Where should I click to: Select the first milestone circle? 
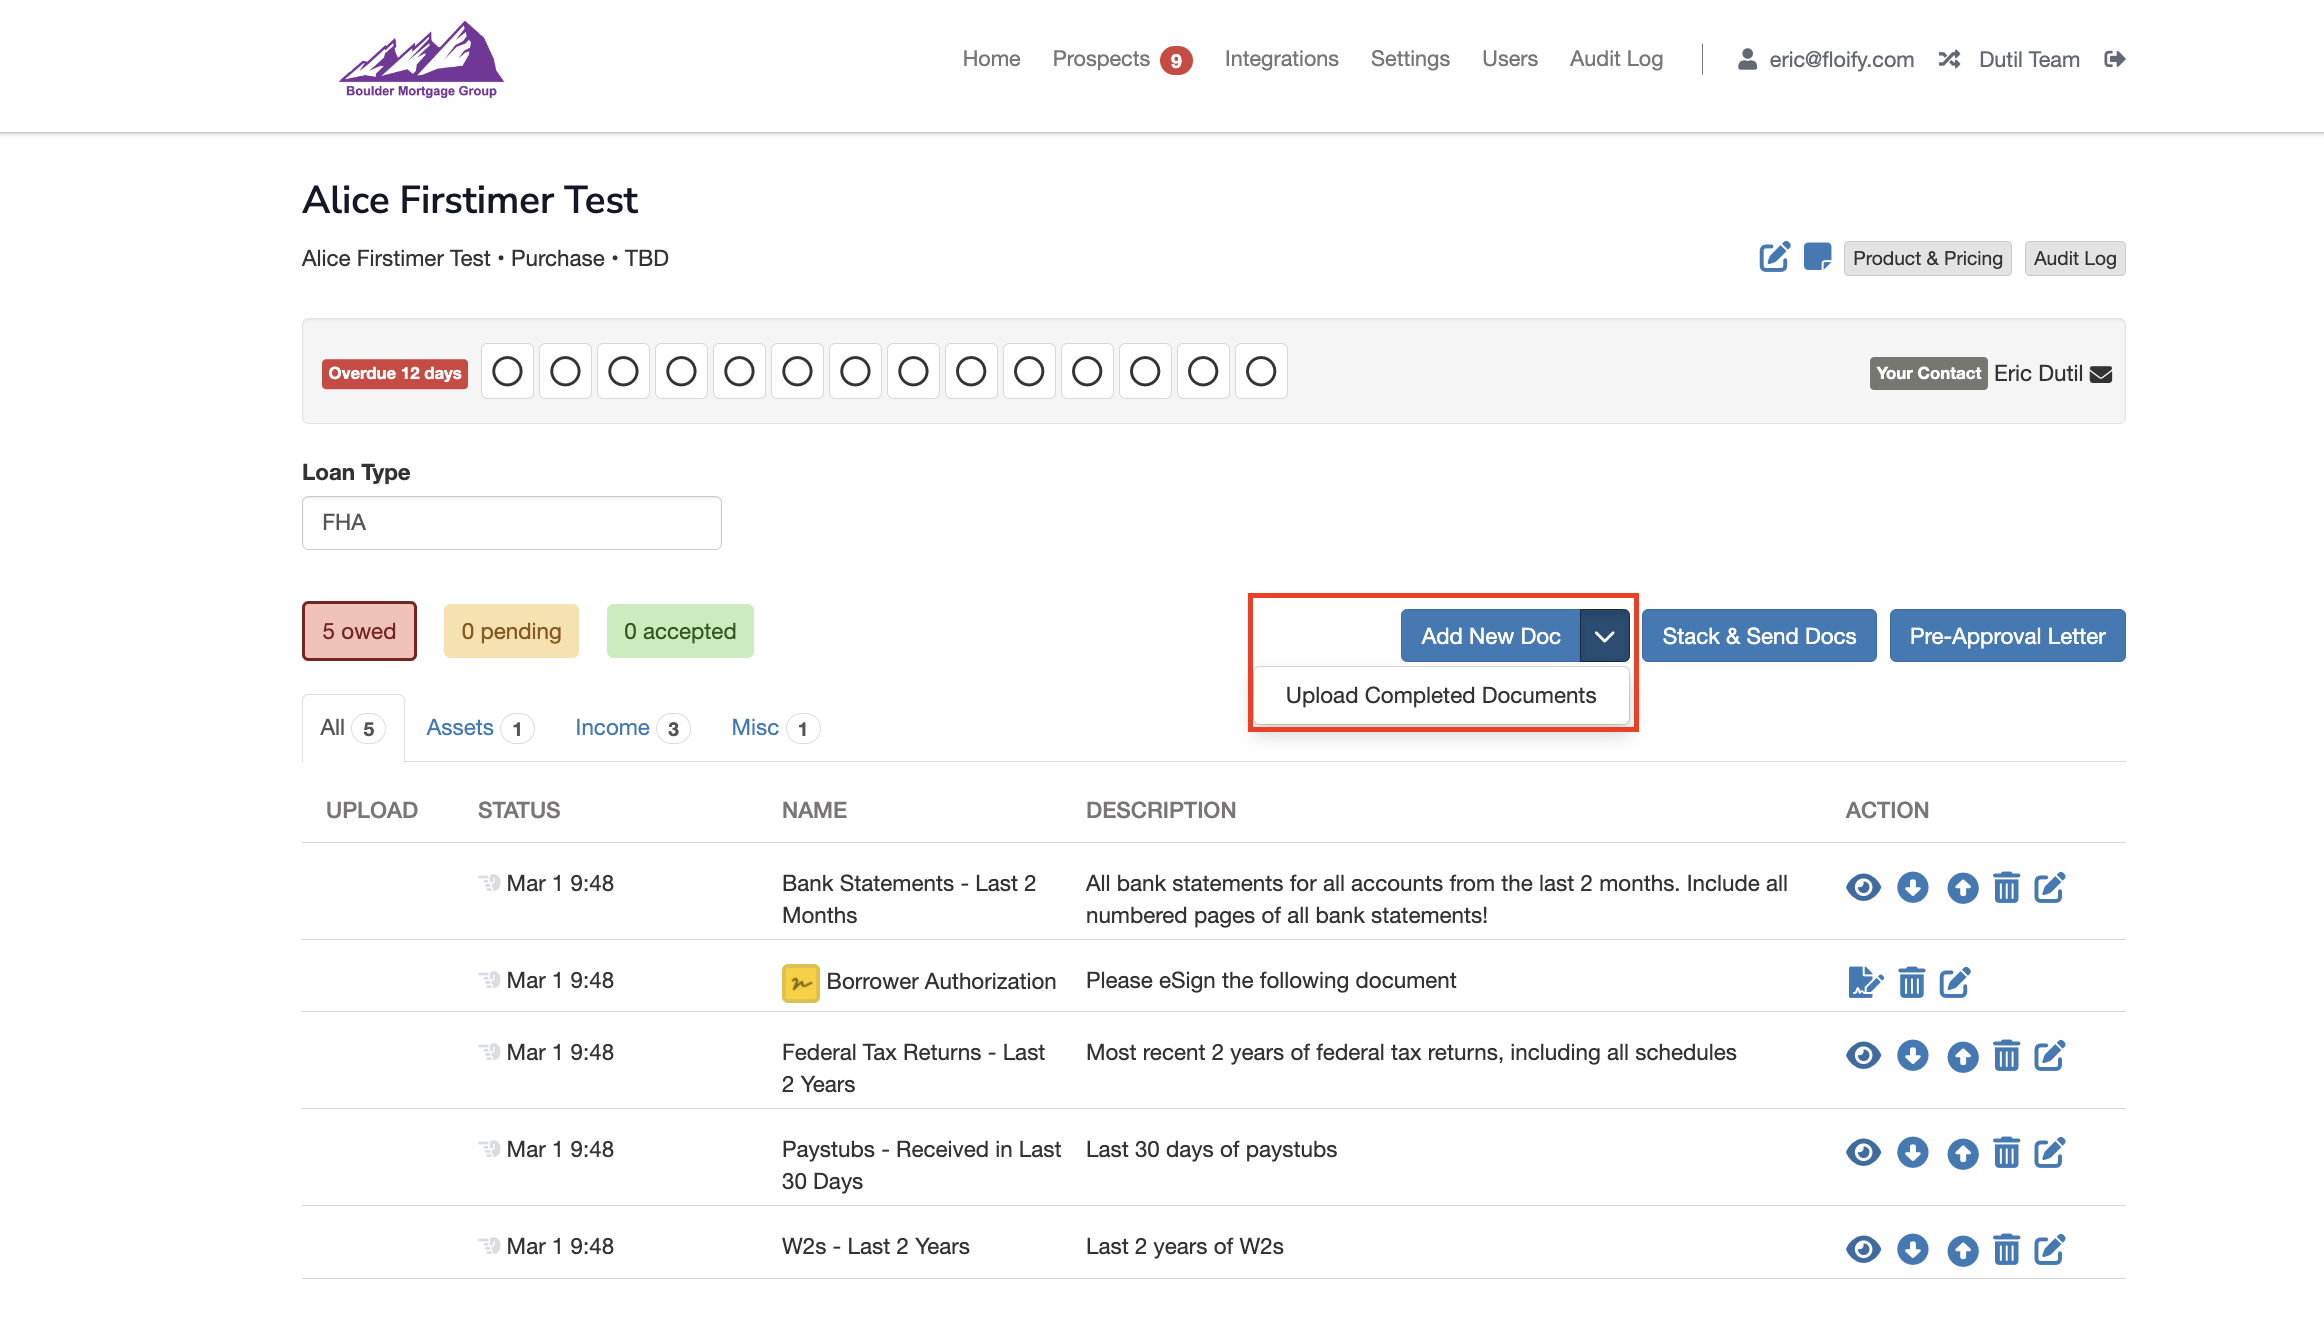point(507,371)
